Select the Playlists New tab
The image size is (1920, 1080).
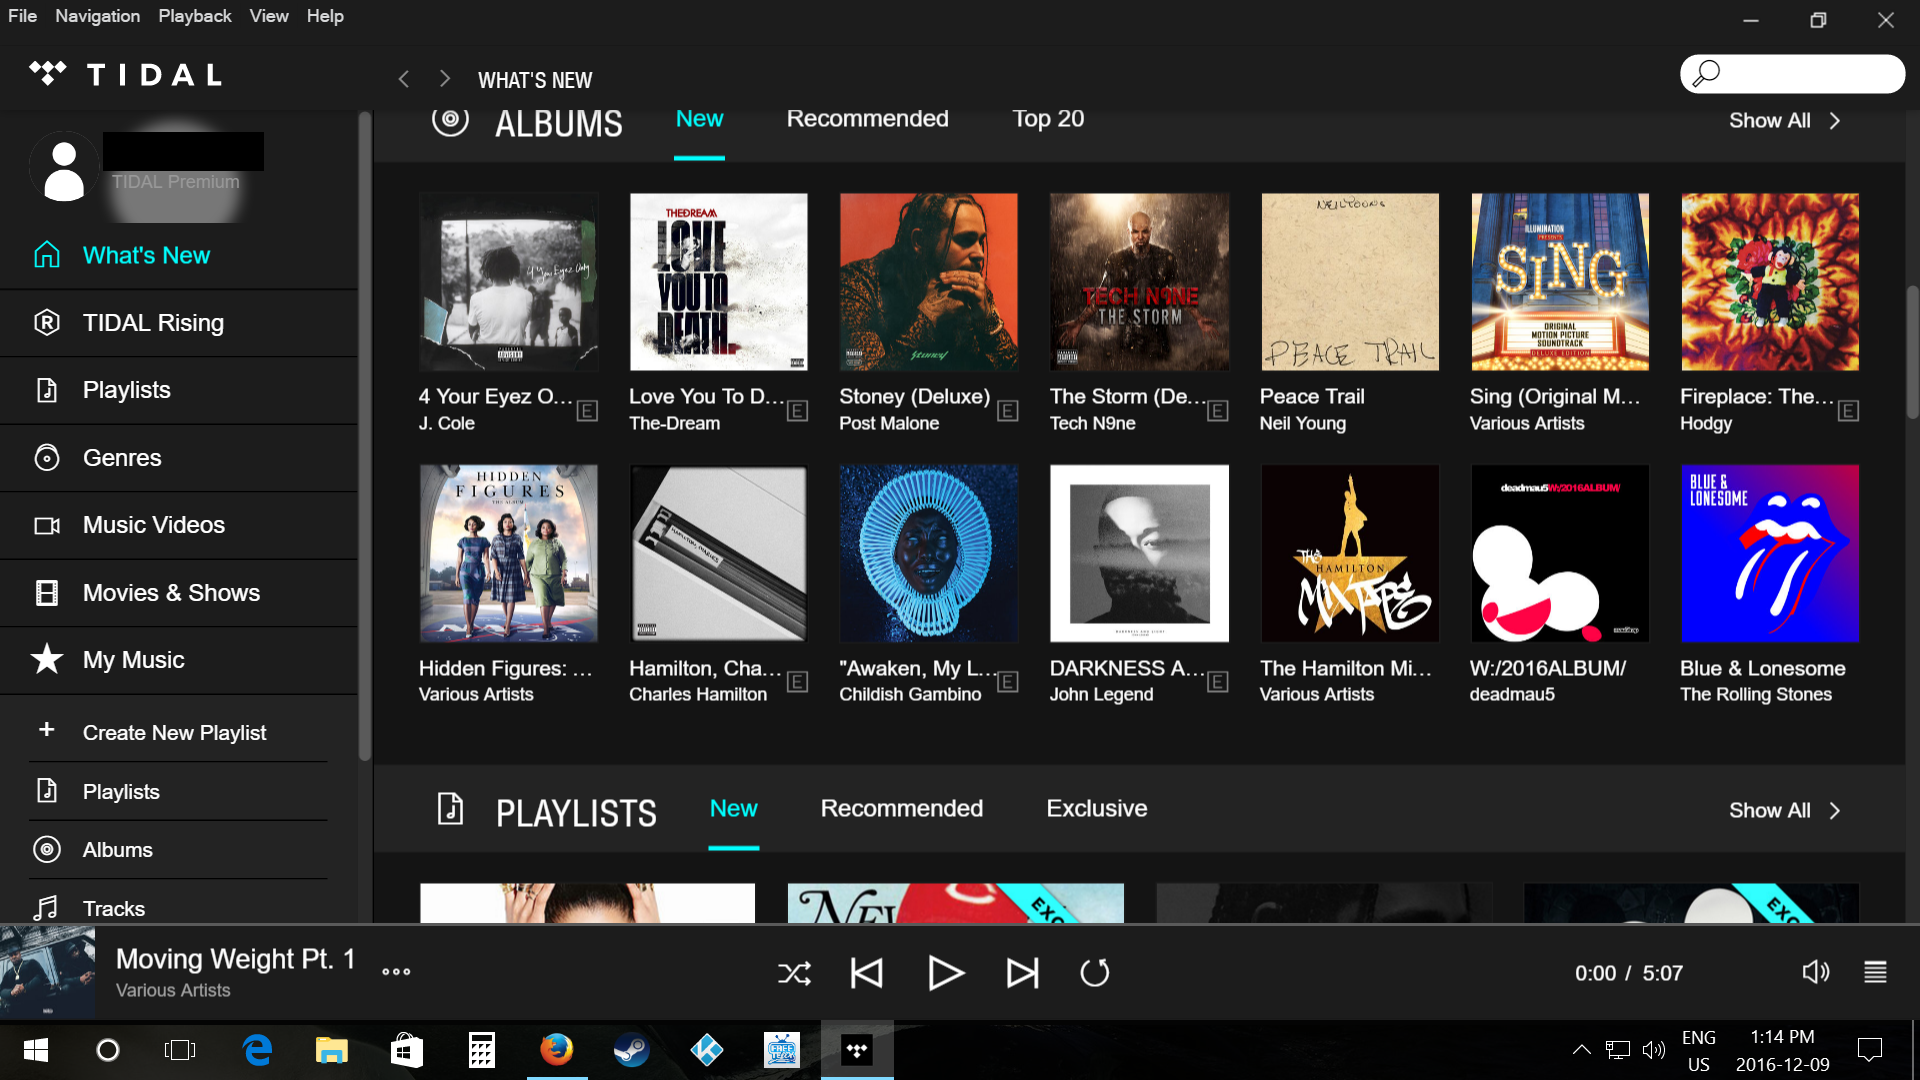tap(733, 808)
